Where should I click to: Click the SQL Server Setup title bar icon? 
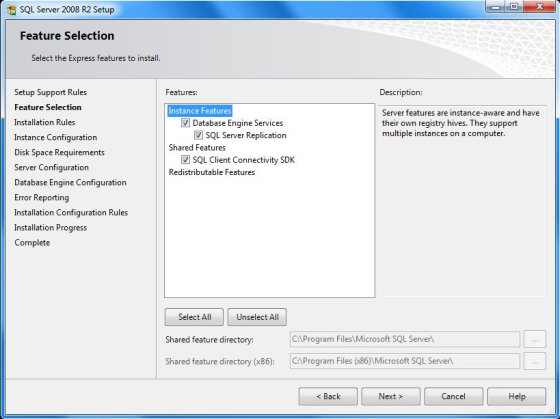(x=11, y=10)
